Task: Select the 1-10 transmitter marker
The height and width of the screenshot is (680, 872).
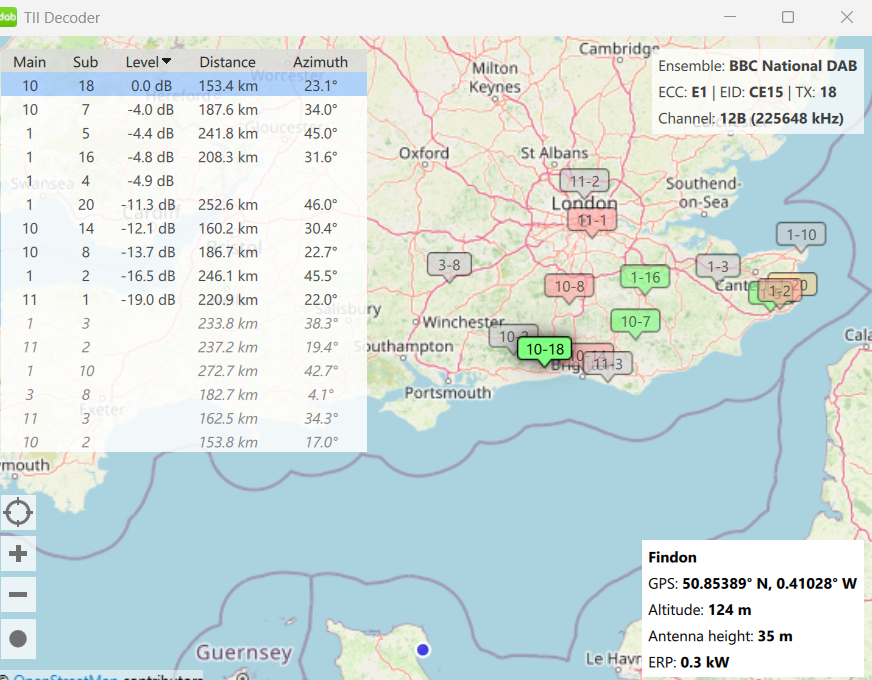Action: [801, 235]
